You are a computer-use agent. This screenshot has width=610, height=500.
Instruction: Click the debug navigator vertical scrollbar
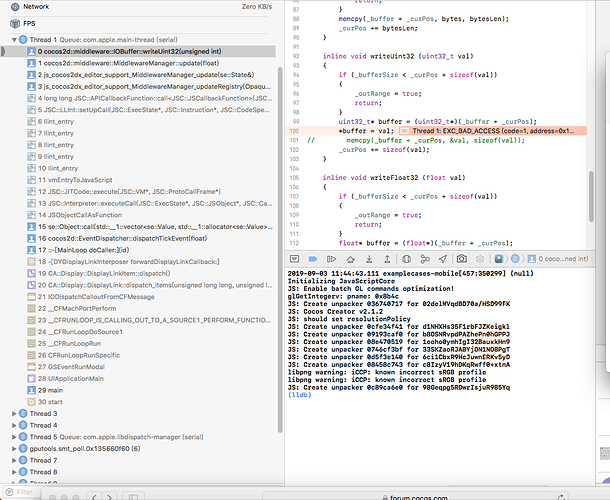[x=280, y=249]
